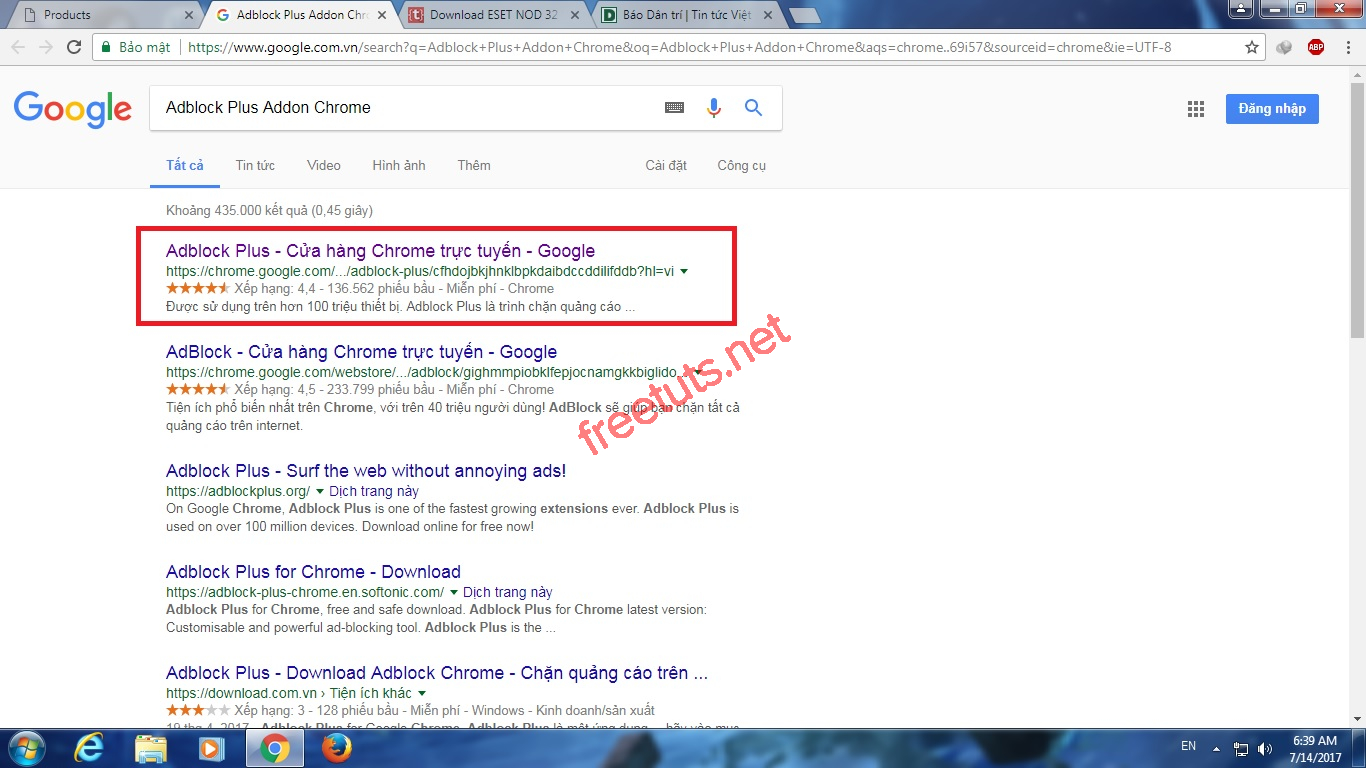
Task: Close the Products tab
Action: (189, 15)
